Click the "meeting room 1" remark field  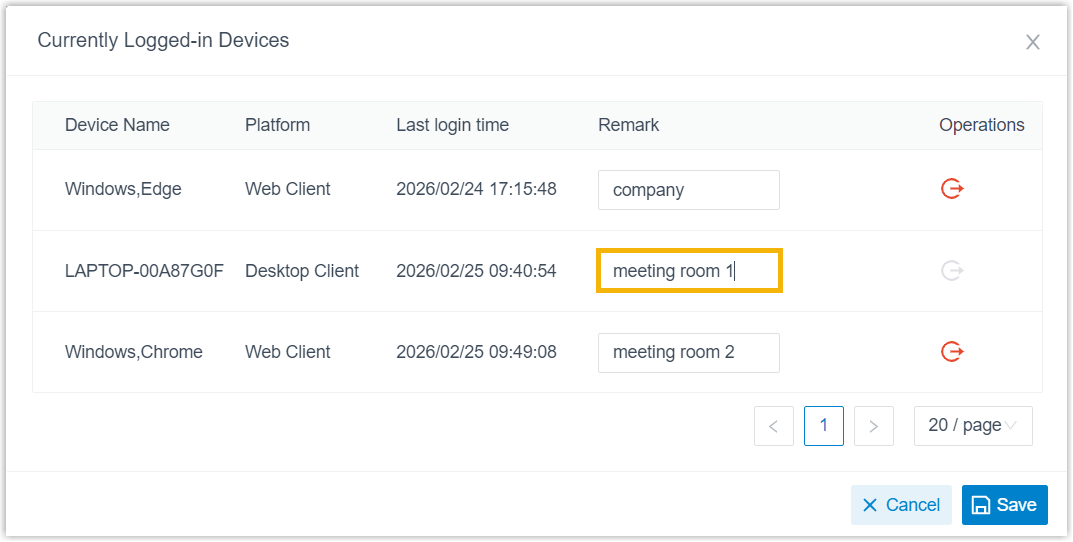click(x=688, y=271)
